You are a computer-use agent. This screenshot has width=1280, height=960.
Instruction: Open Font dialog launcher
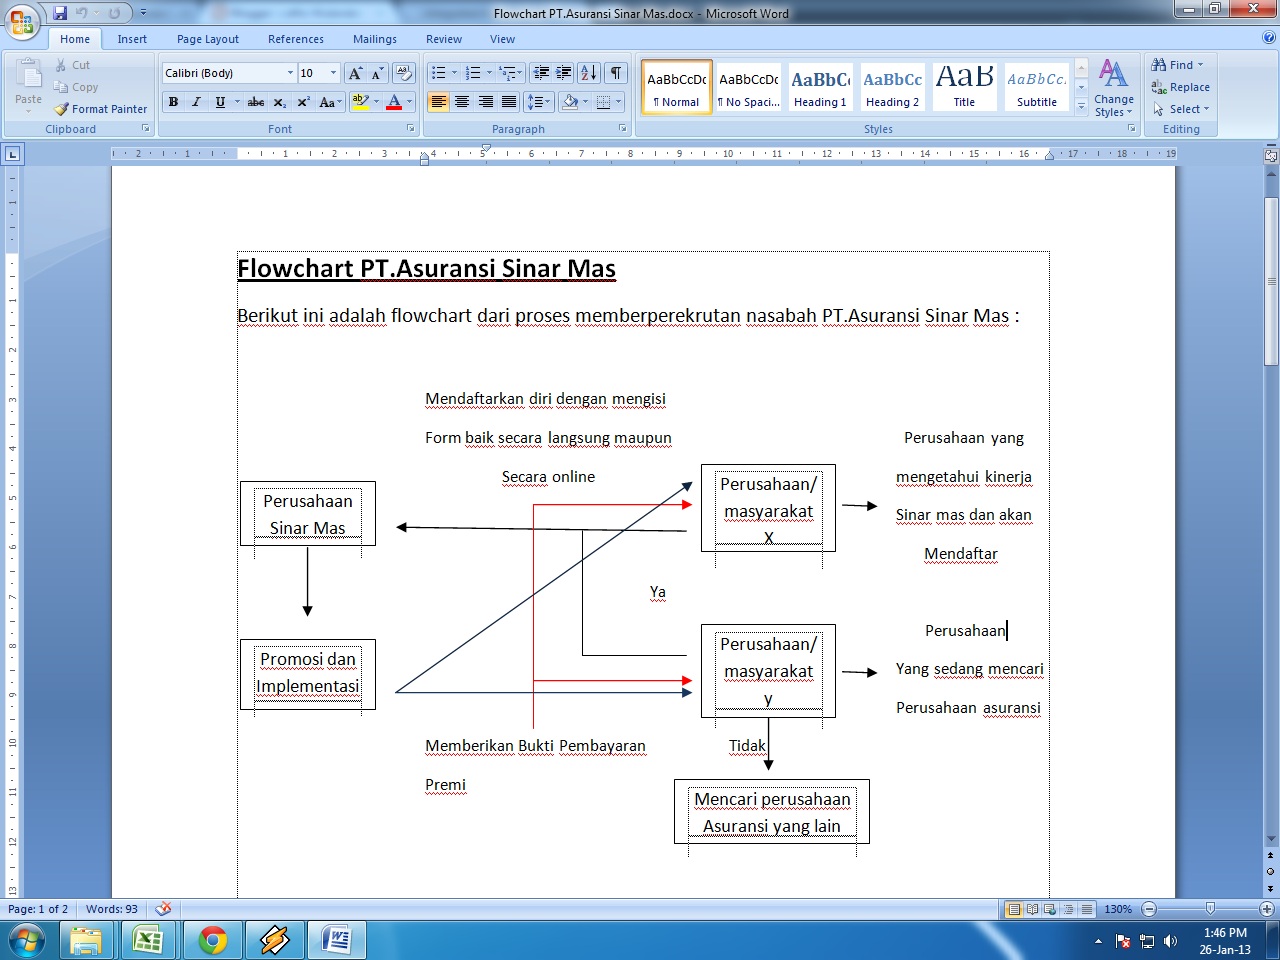pyautogui.click(x=410, y=129)
